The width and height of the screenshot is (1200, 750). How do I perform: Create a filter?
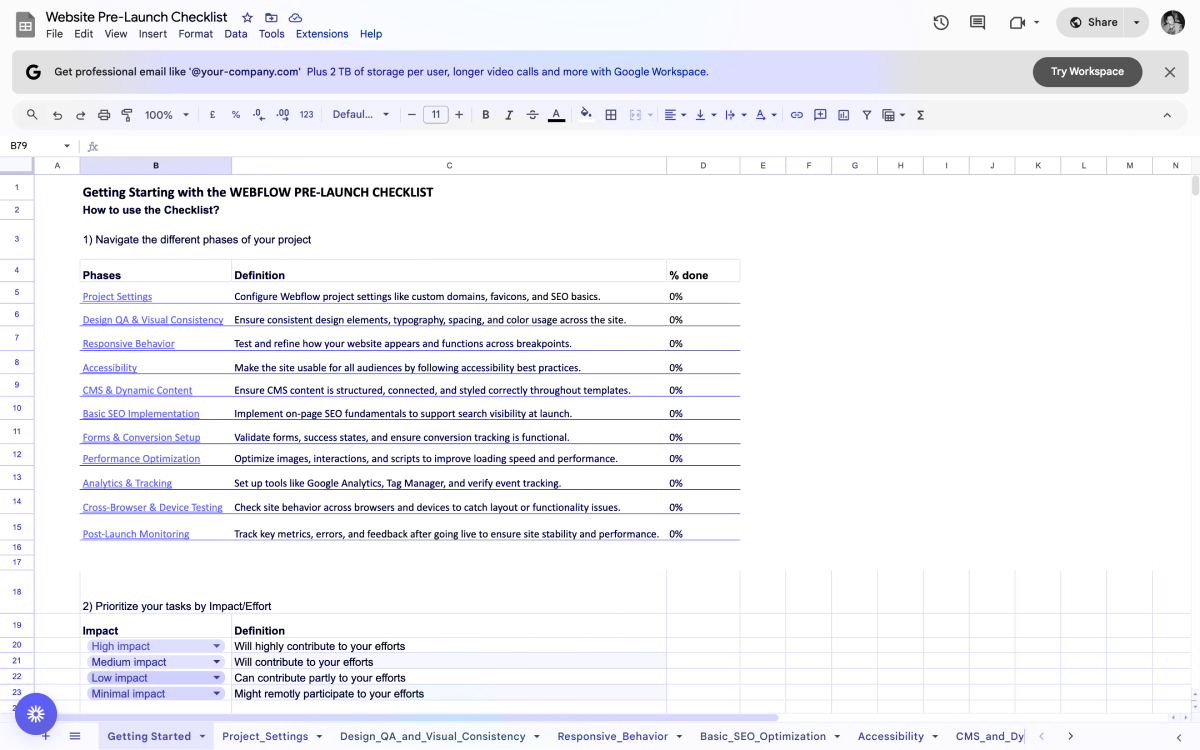(x=867, y=115)
